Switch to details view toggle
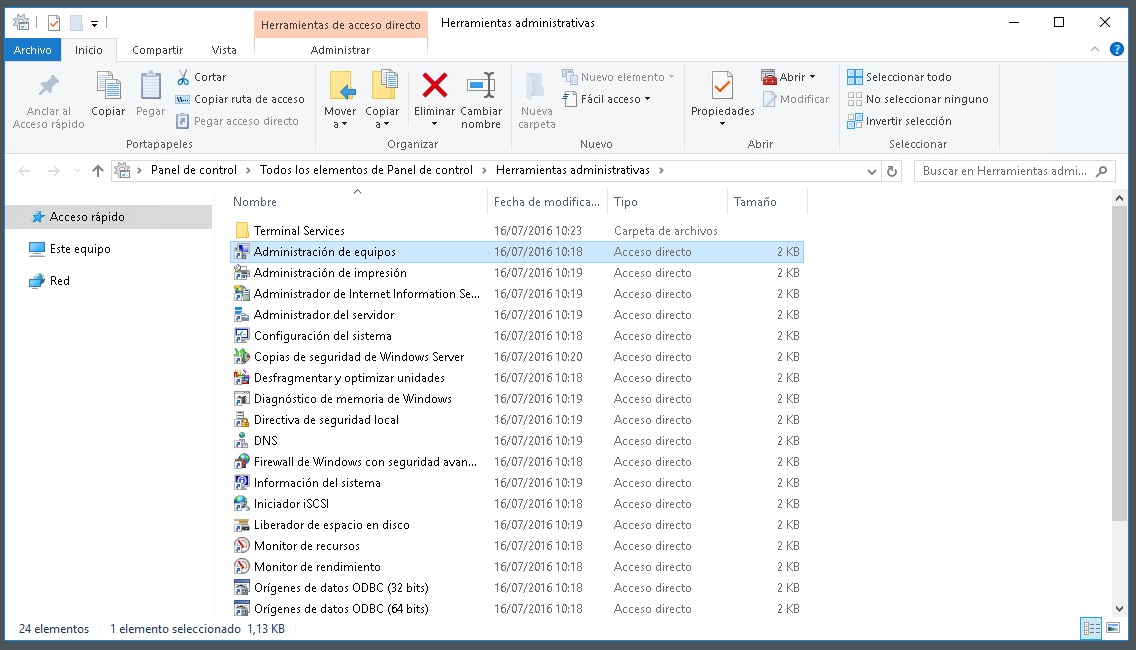Screen dimensions: 1136x650 click(x=1091, y=629)
